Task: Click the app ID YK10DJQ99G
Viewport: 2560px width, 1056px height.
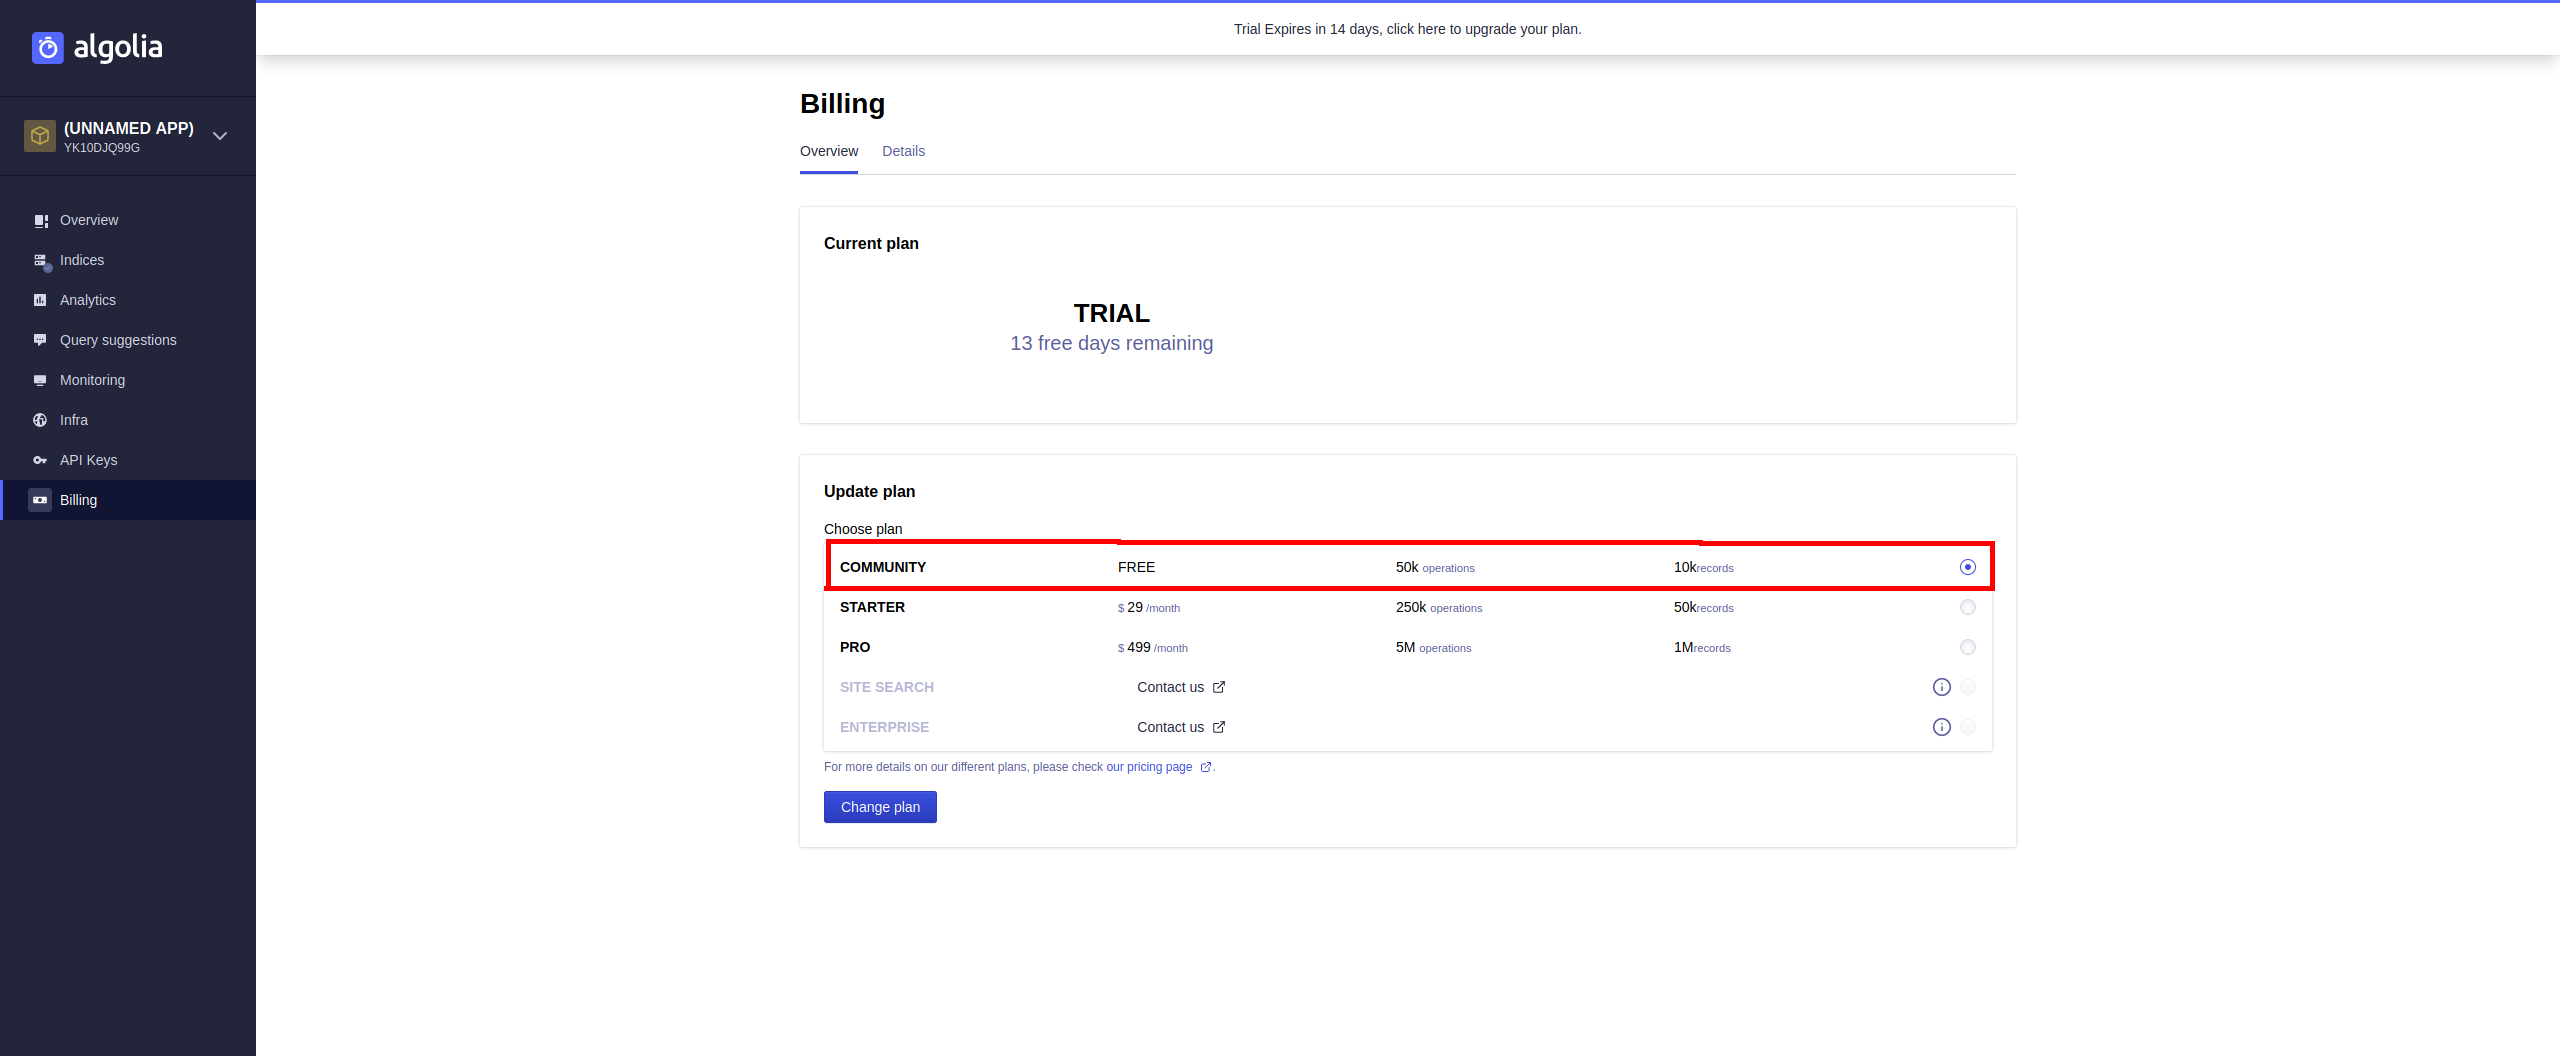Action: coord(102,148)
